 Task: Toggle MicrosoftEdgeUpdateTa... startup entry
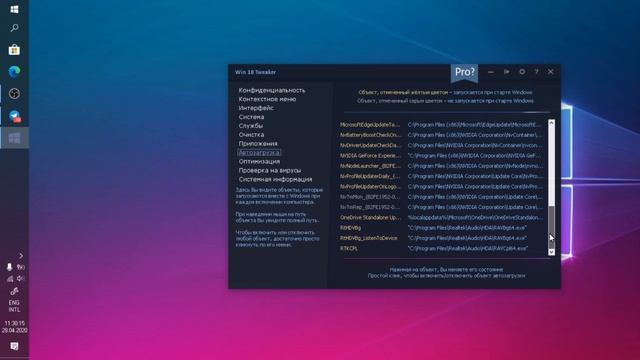[x=370, y=124]
